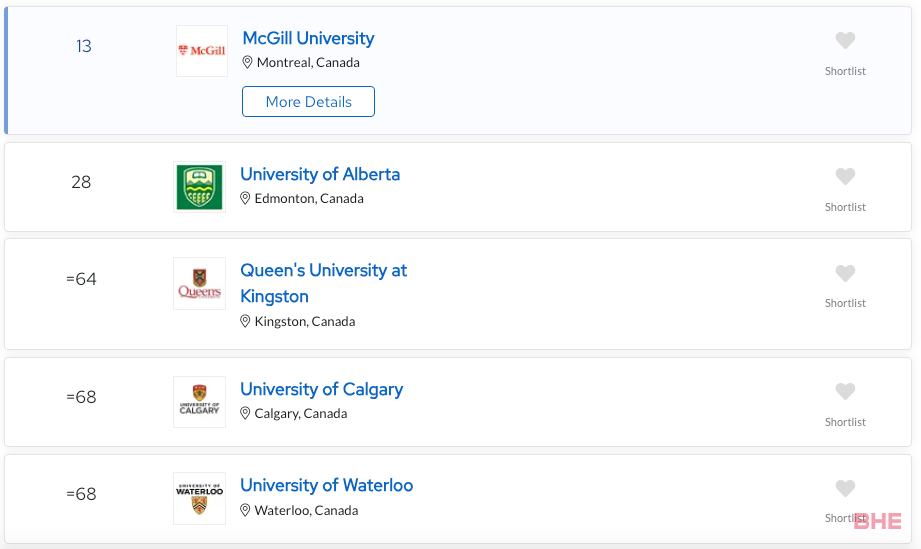
Task: Click location pin beside Edmonton, Canada
Action: [x=245, y=198]
